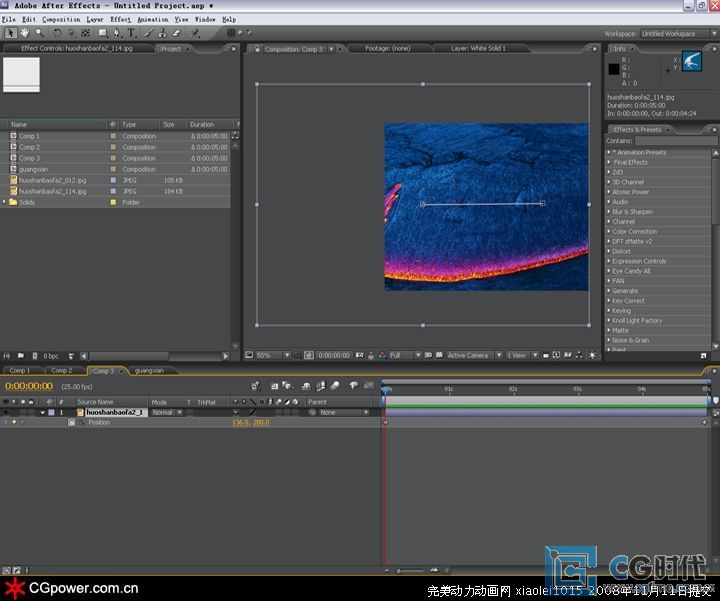Select the Zoom magnifier tool
Screen dimensions: 720x601
[x=39, y=33]
